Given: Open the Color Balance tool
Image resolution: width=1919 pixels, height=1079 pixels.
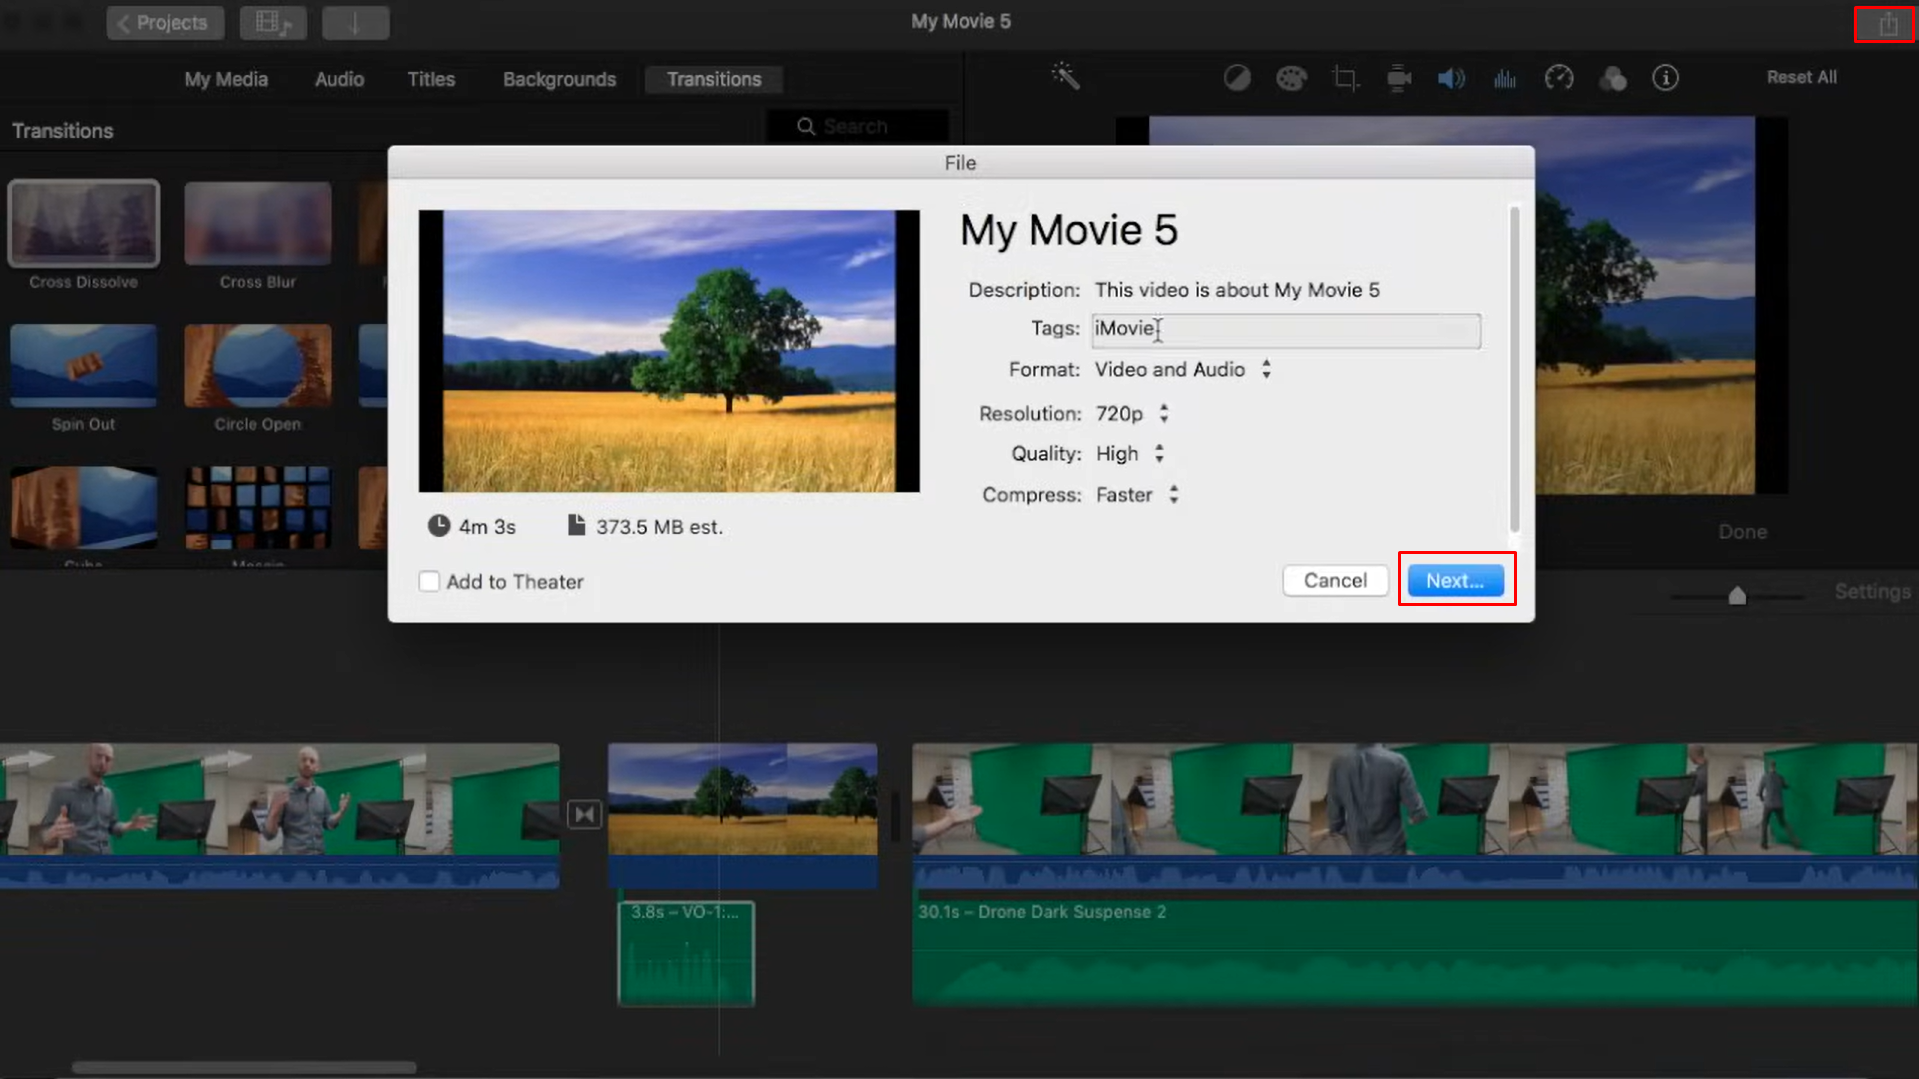Looking at the screenshot, I should click(1236, 77).
